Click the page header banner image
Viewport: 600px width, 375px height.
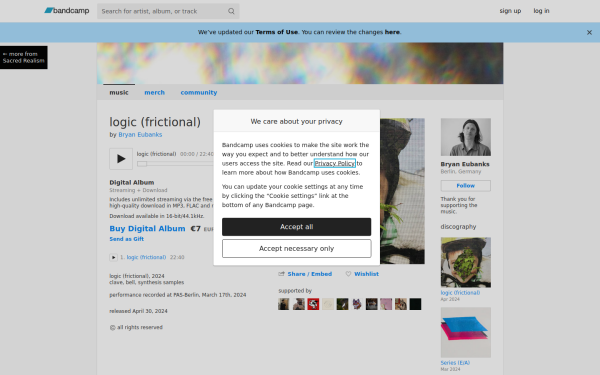coord(300,63)
